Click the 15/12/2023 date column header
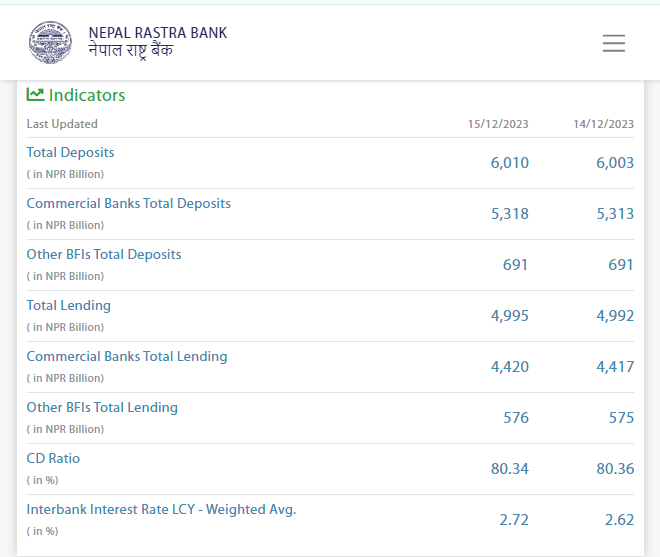Image resolution: width=660 pixels, height=557 pixels. tap(498, 124)
